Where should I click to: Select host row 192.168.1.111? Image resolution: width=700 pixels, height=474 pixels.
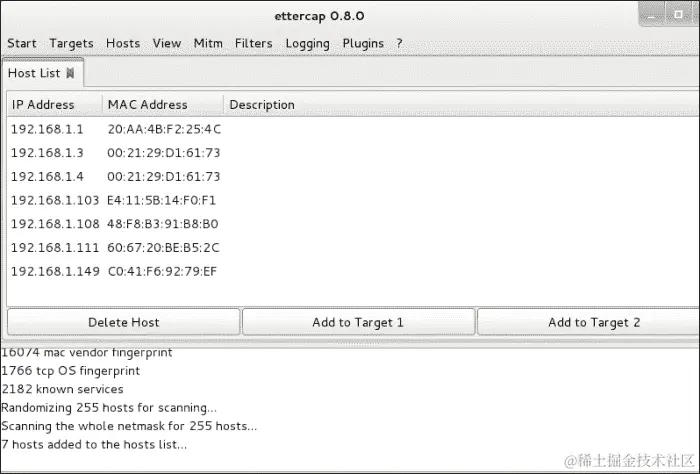[x=353, y=247]
